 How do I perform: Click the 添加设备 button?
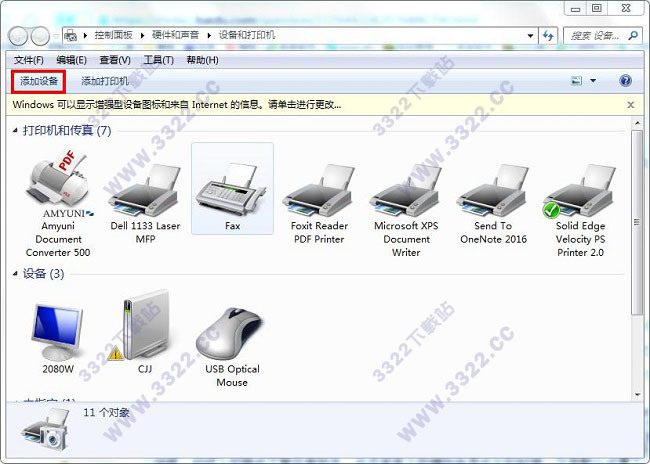39,81
